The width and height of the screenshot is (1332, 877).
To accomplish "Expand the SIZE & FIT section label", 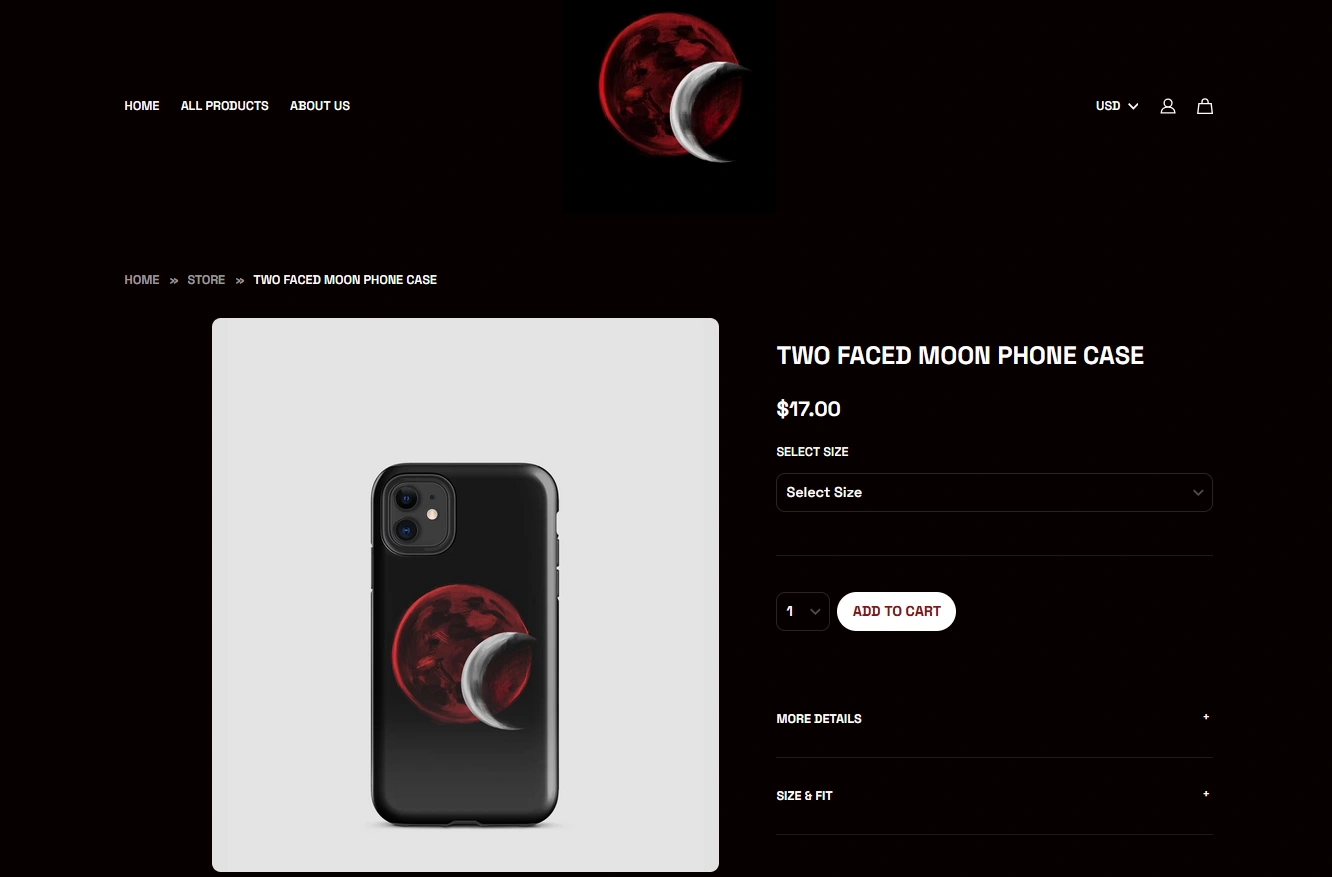I will (804, 796).
